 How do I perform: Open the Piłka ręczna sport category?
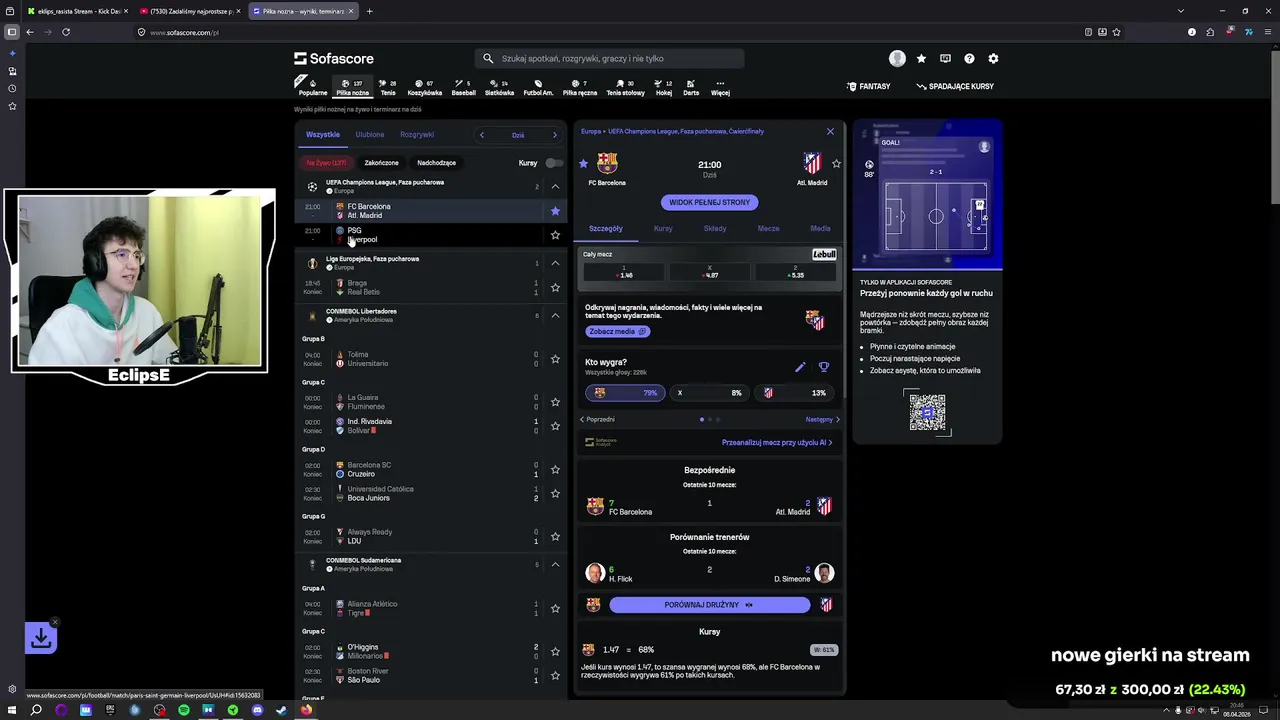tap(580, 87)
